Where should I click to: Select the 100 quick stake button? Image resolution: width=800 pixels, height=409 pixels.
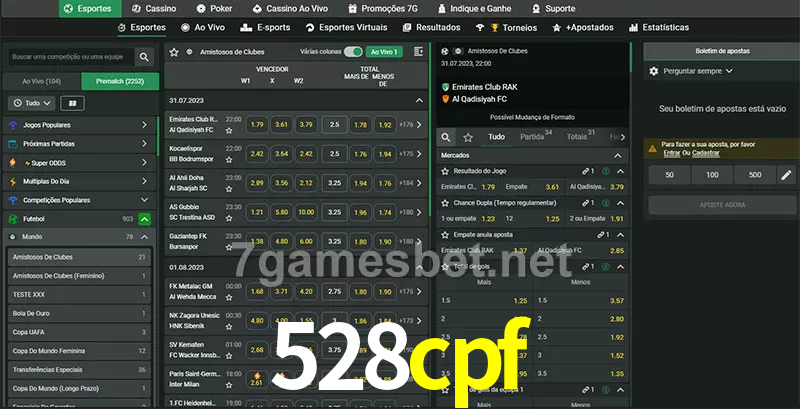[712, 175]
